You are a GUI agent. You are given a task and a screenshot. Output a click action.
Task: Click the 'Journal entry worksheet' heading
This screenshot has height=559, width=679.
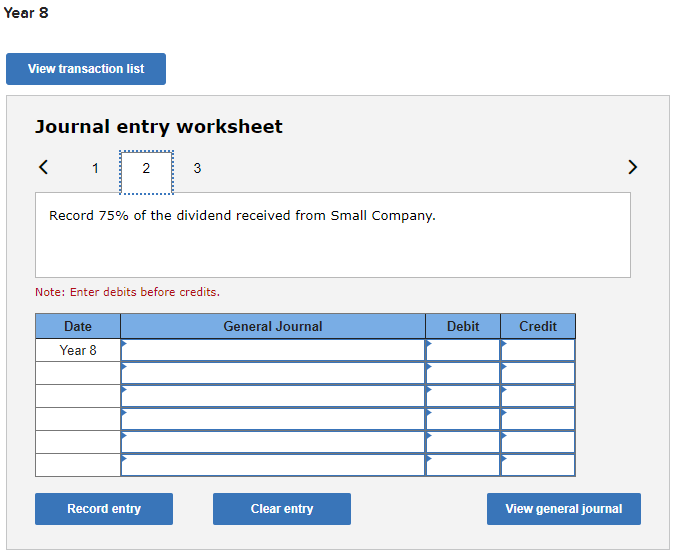(x=158, y=127)
